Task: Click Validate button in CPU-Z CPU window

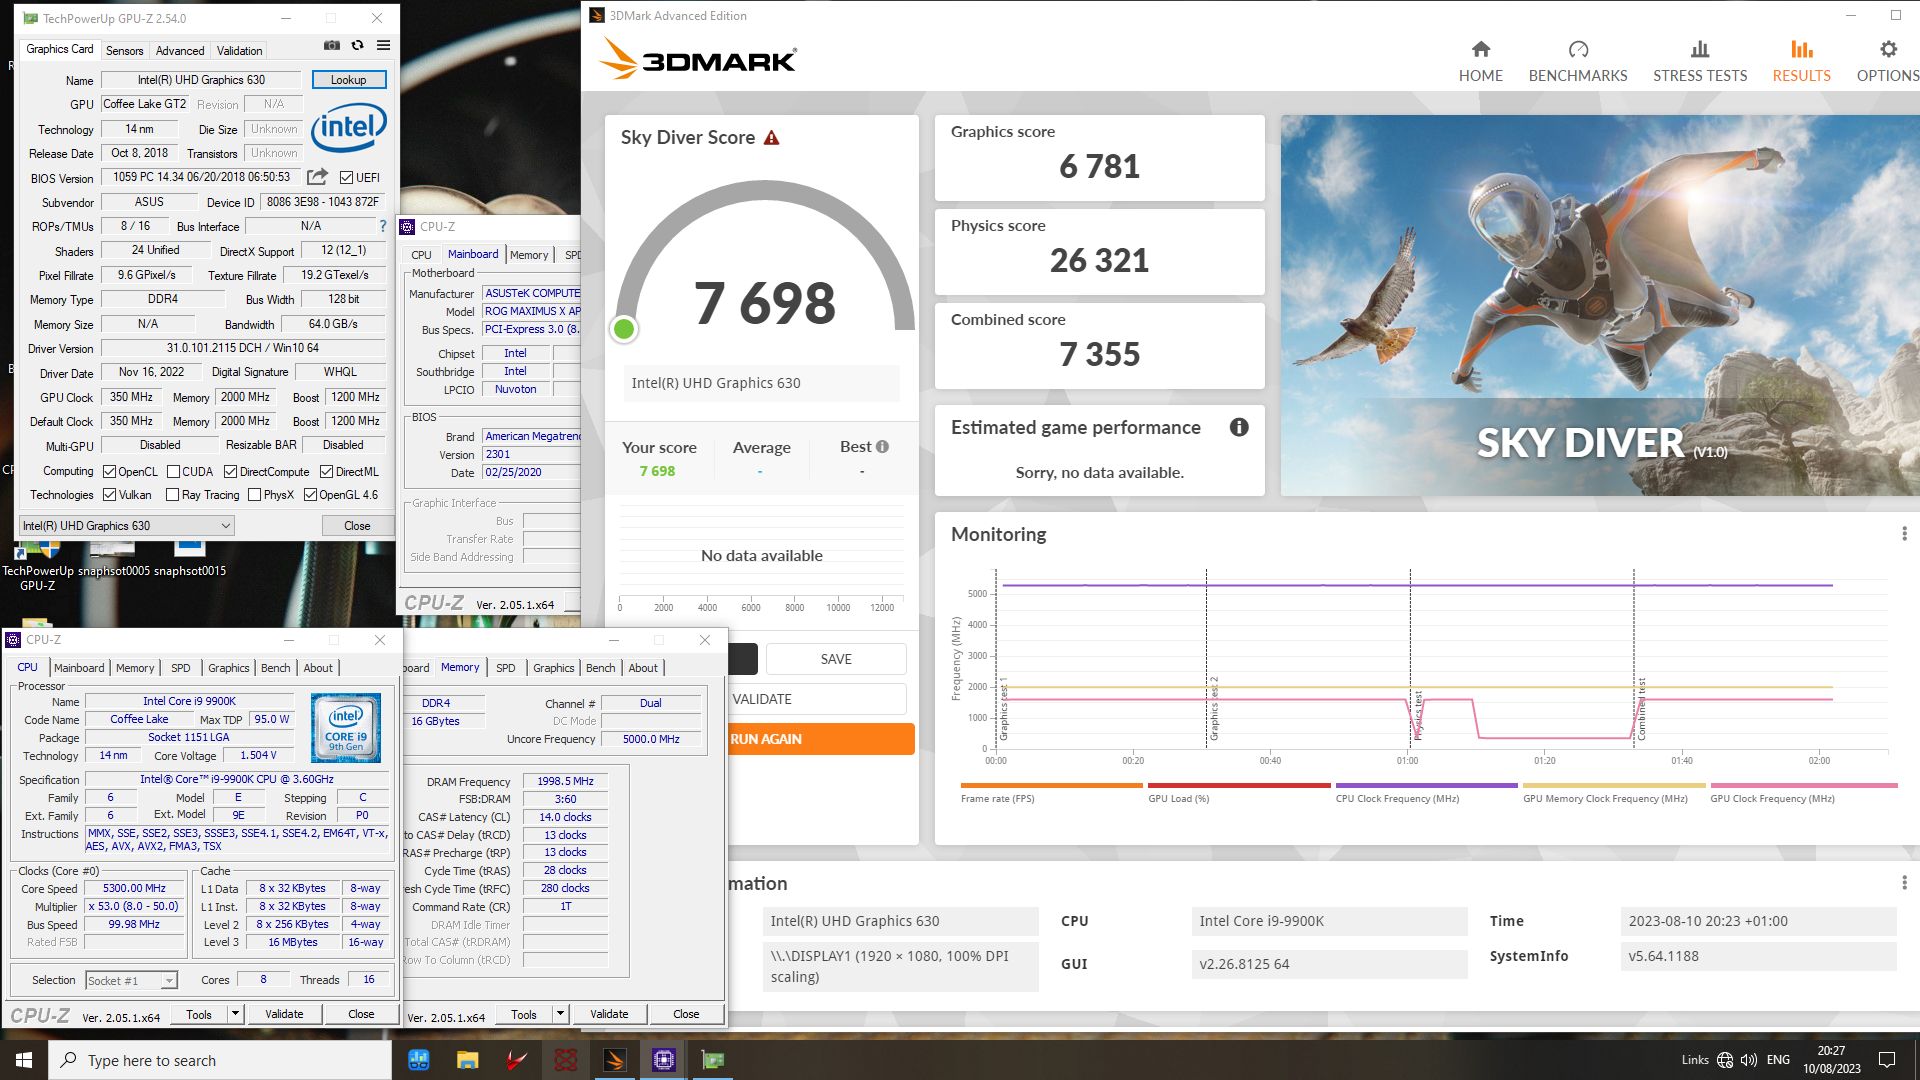Action: coord(284,1014)
